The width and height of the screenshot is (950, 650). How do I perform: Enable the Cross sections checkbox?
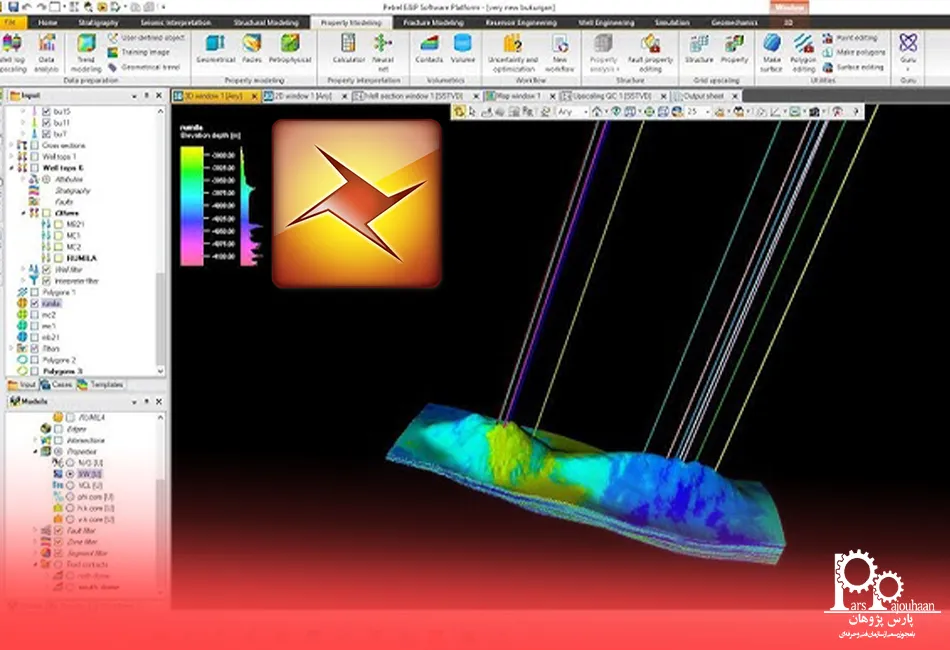(34, 145)
